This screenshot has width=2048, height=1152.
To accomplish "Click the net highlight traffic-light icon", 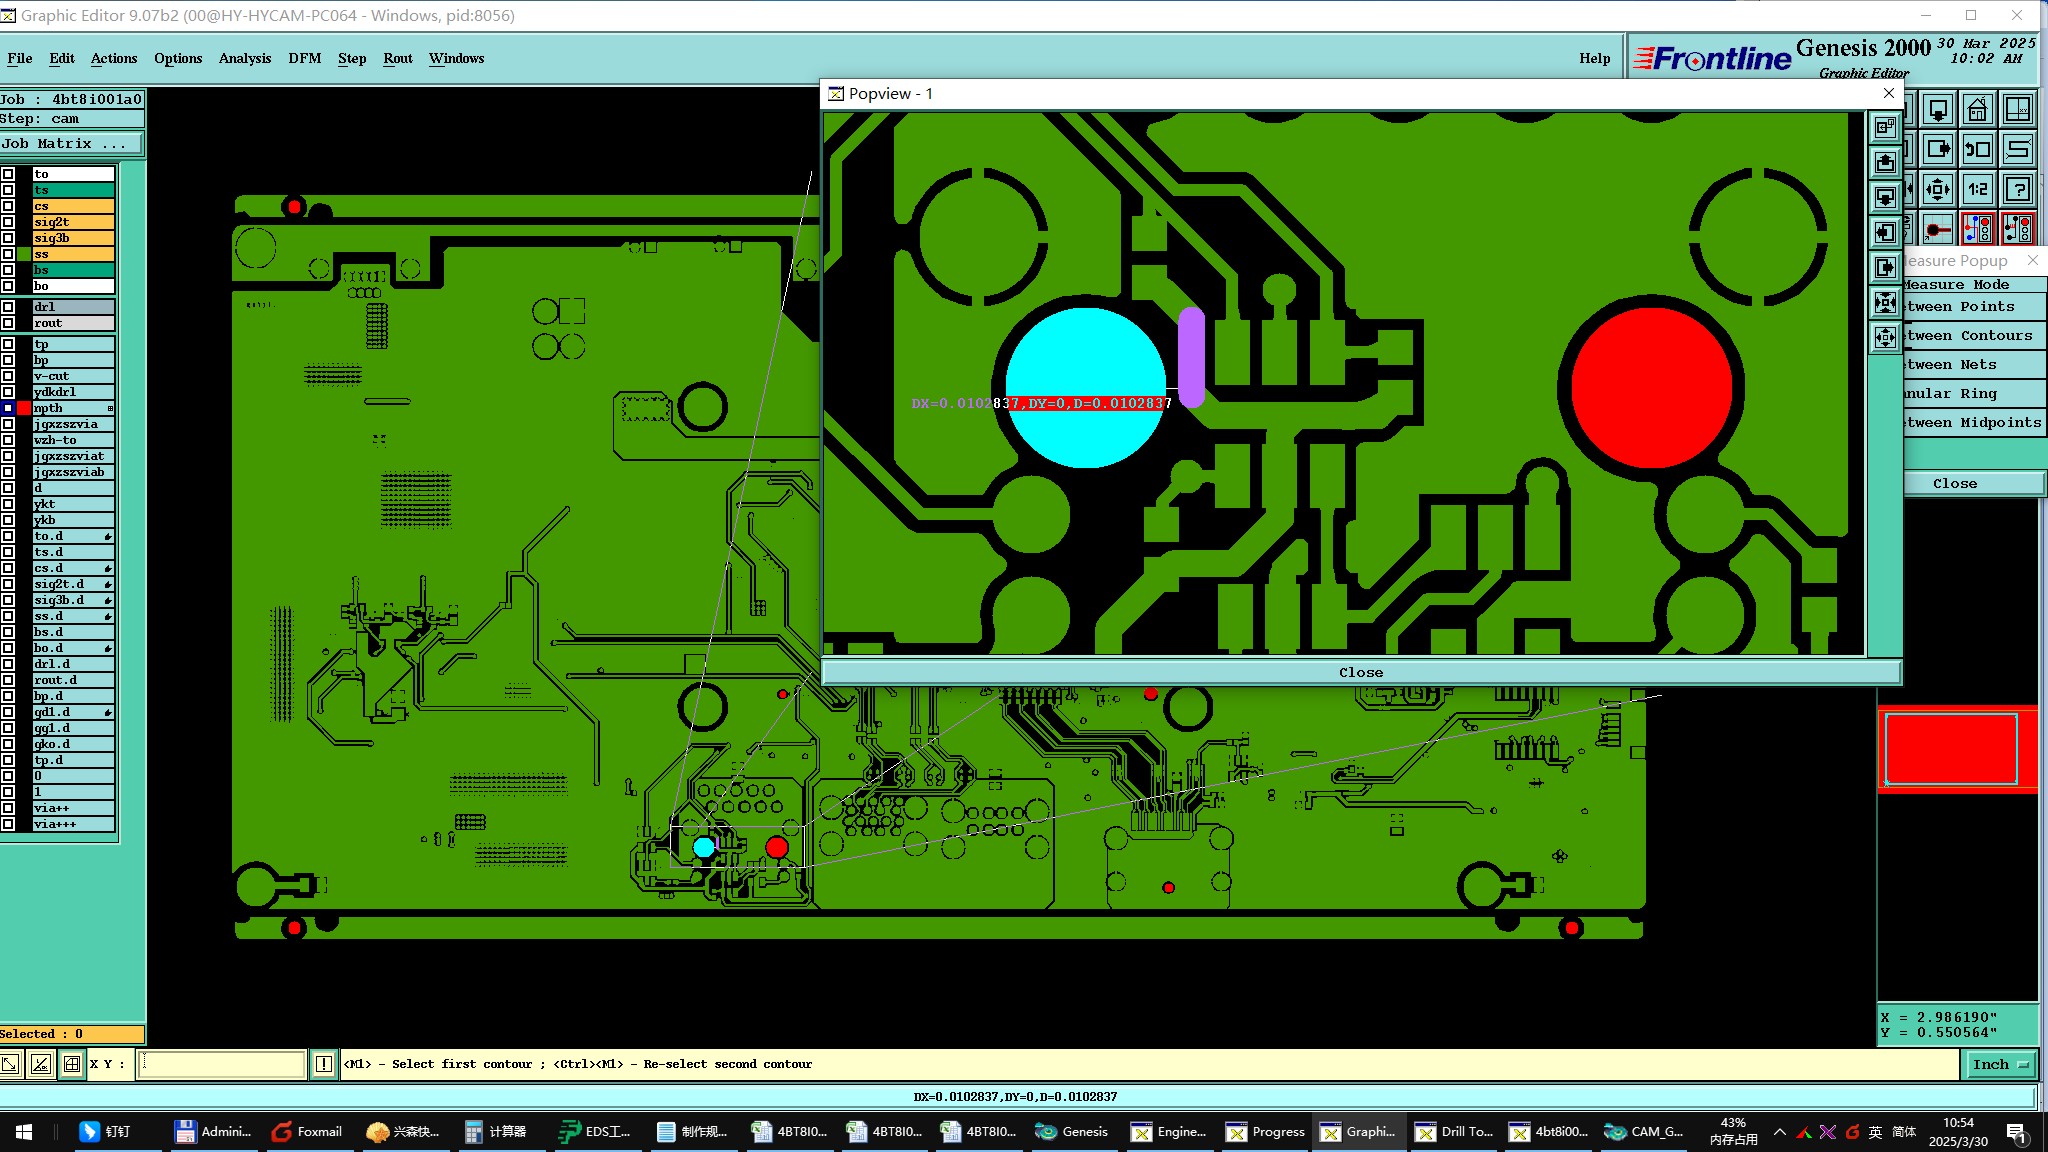I will pos(1977,229).
